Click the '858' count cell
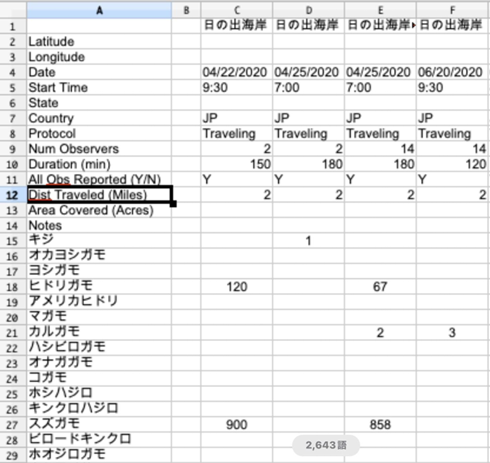 click(x=380, y=424)
